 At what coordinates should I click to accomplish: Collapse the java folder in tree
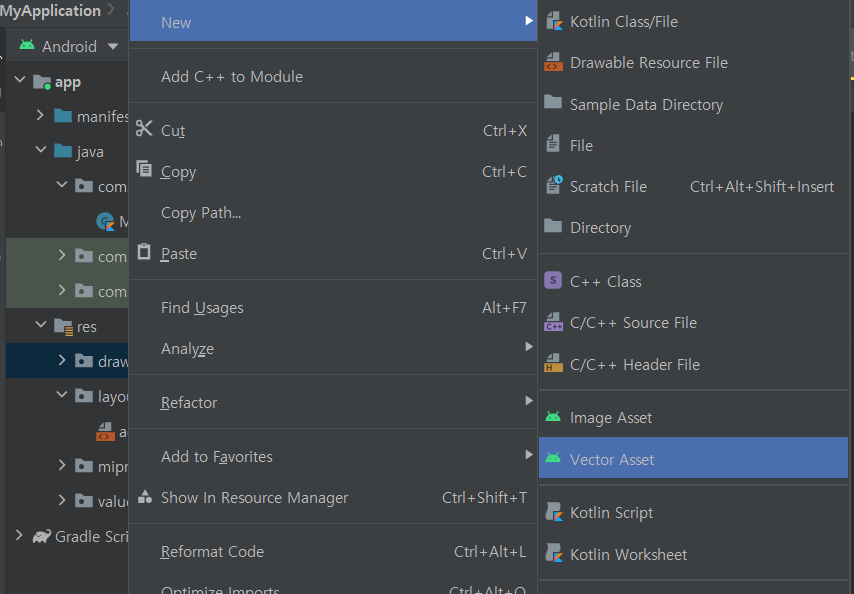[x=41, y=151]
